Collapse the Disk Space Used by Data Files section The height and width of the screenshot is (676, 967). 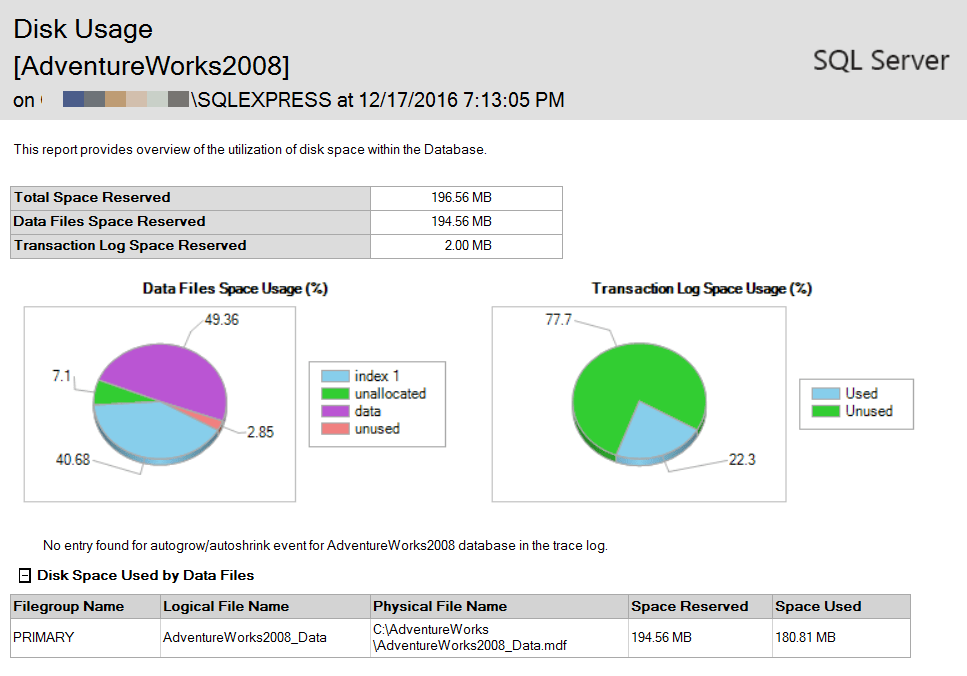tap(25, 575)
